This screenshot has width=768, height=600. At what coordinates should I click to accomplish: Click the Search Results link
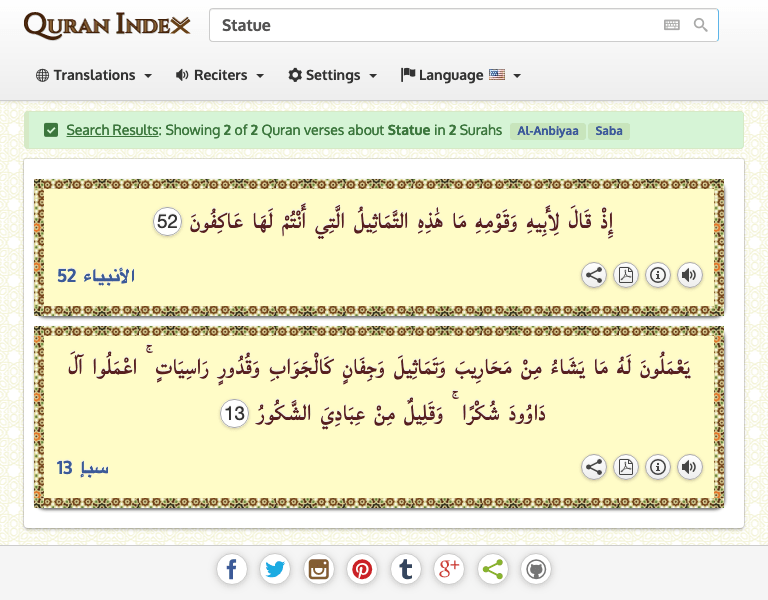click(112, 130)
